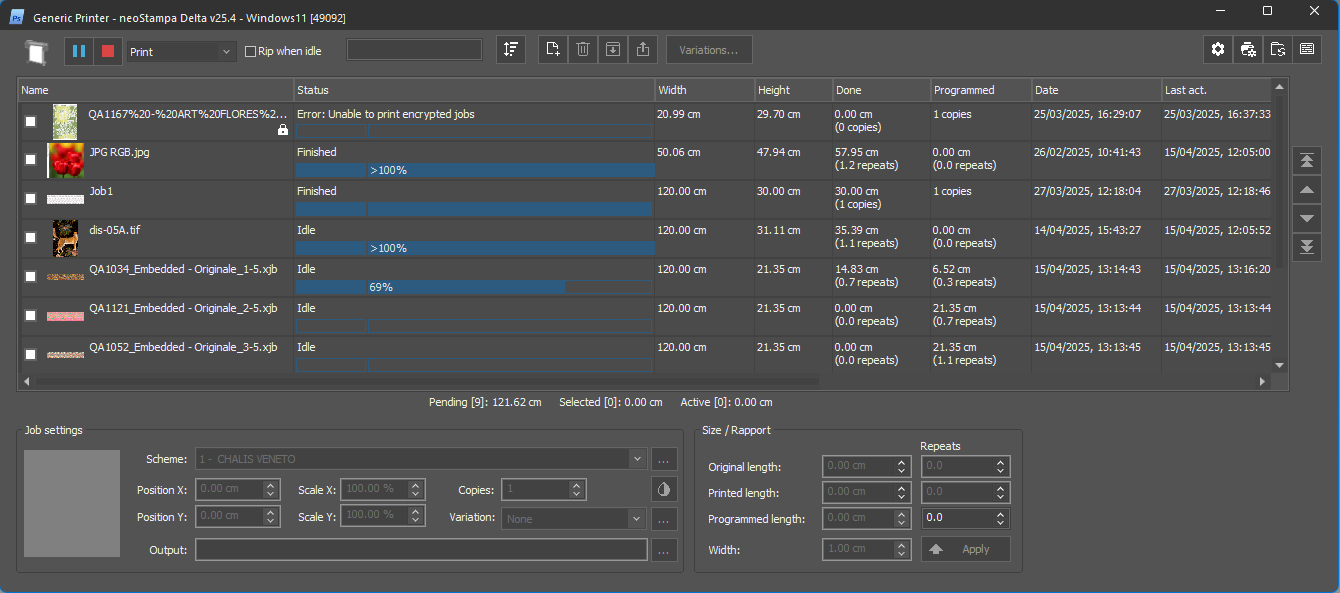Tick the checkbox for dis-05A.tif

tap(31, 237)
